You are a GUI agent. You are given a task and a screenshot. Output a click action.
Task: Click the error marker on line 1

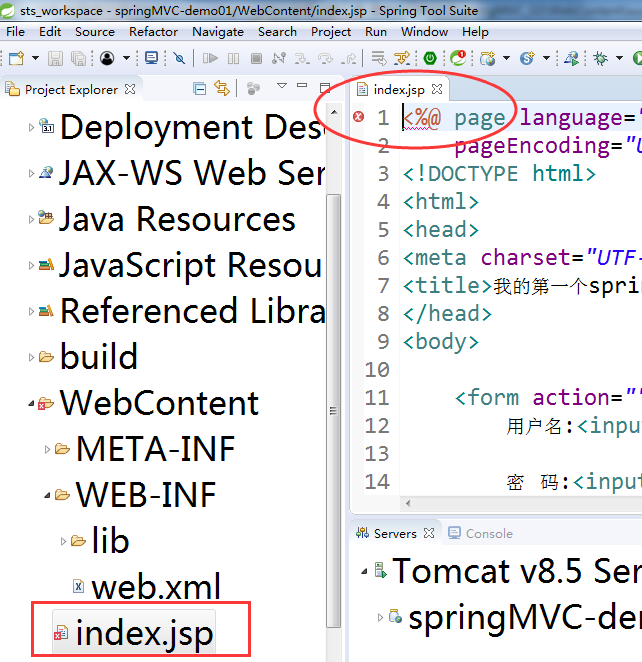coord(358,117)
